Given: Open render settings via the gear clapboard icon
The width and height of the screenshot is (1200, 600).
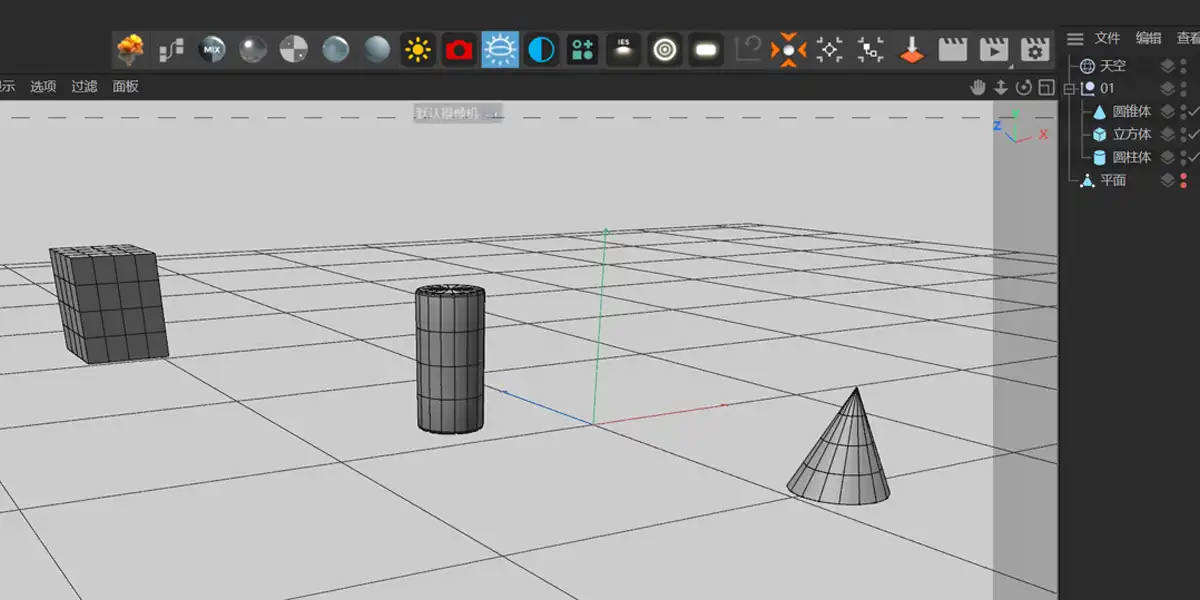Looking at the screenshot, I should (x=1034, y=47).
